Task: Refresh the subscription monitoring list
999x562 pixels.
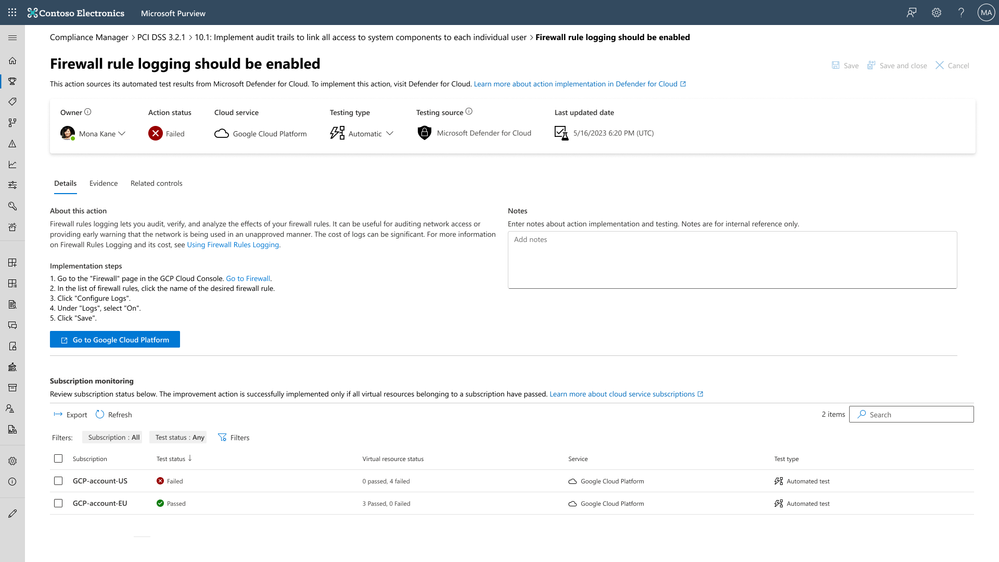Action: (x=113, y=415)
